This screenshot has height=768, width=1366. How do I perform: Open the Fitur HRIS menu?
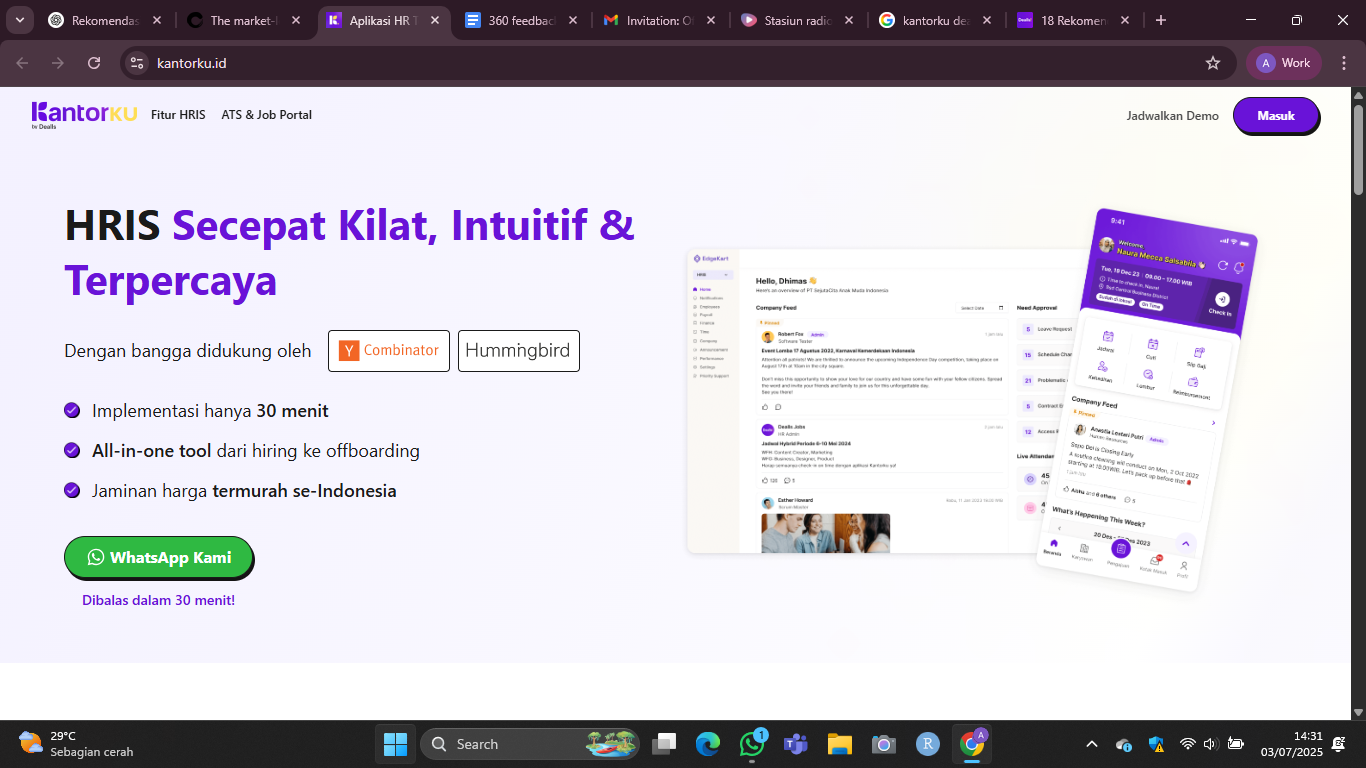pyautogui.click(x=178, y=115)
